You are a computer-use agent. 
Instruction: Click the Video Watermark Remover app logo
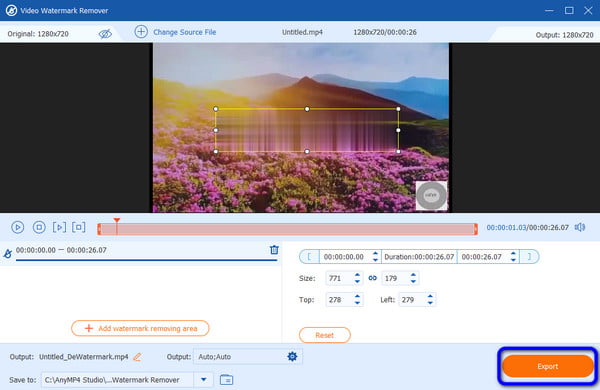pos(11,10)
